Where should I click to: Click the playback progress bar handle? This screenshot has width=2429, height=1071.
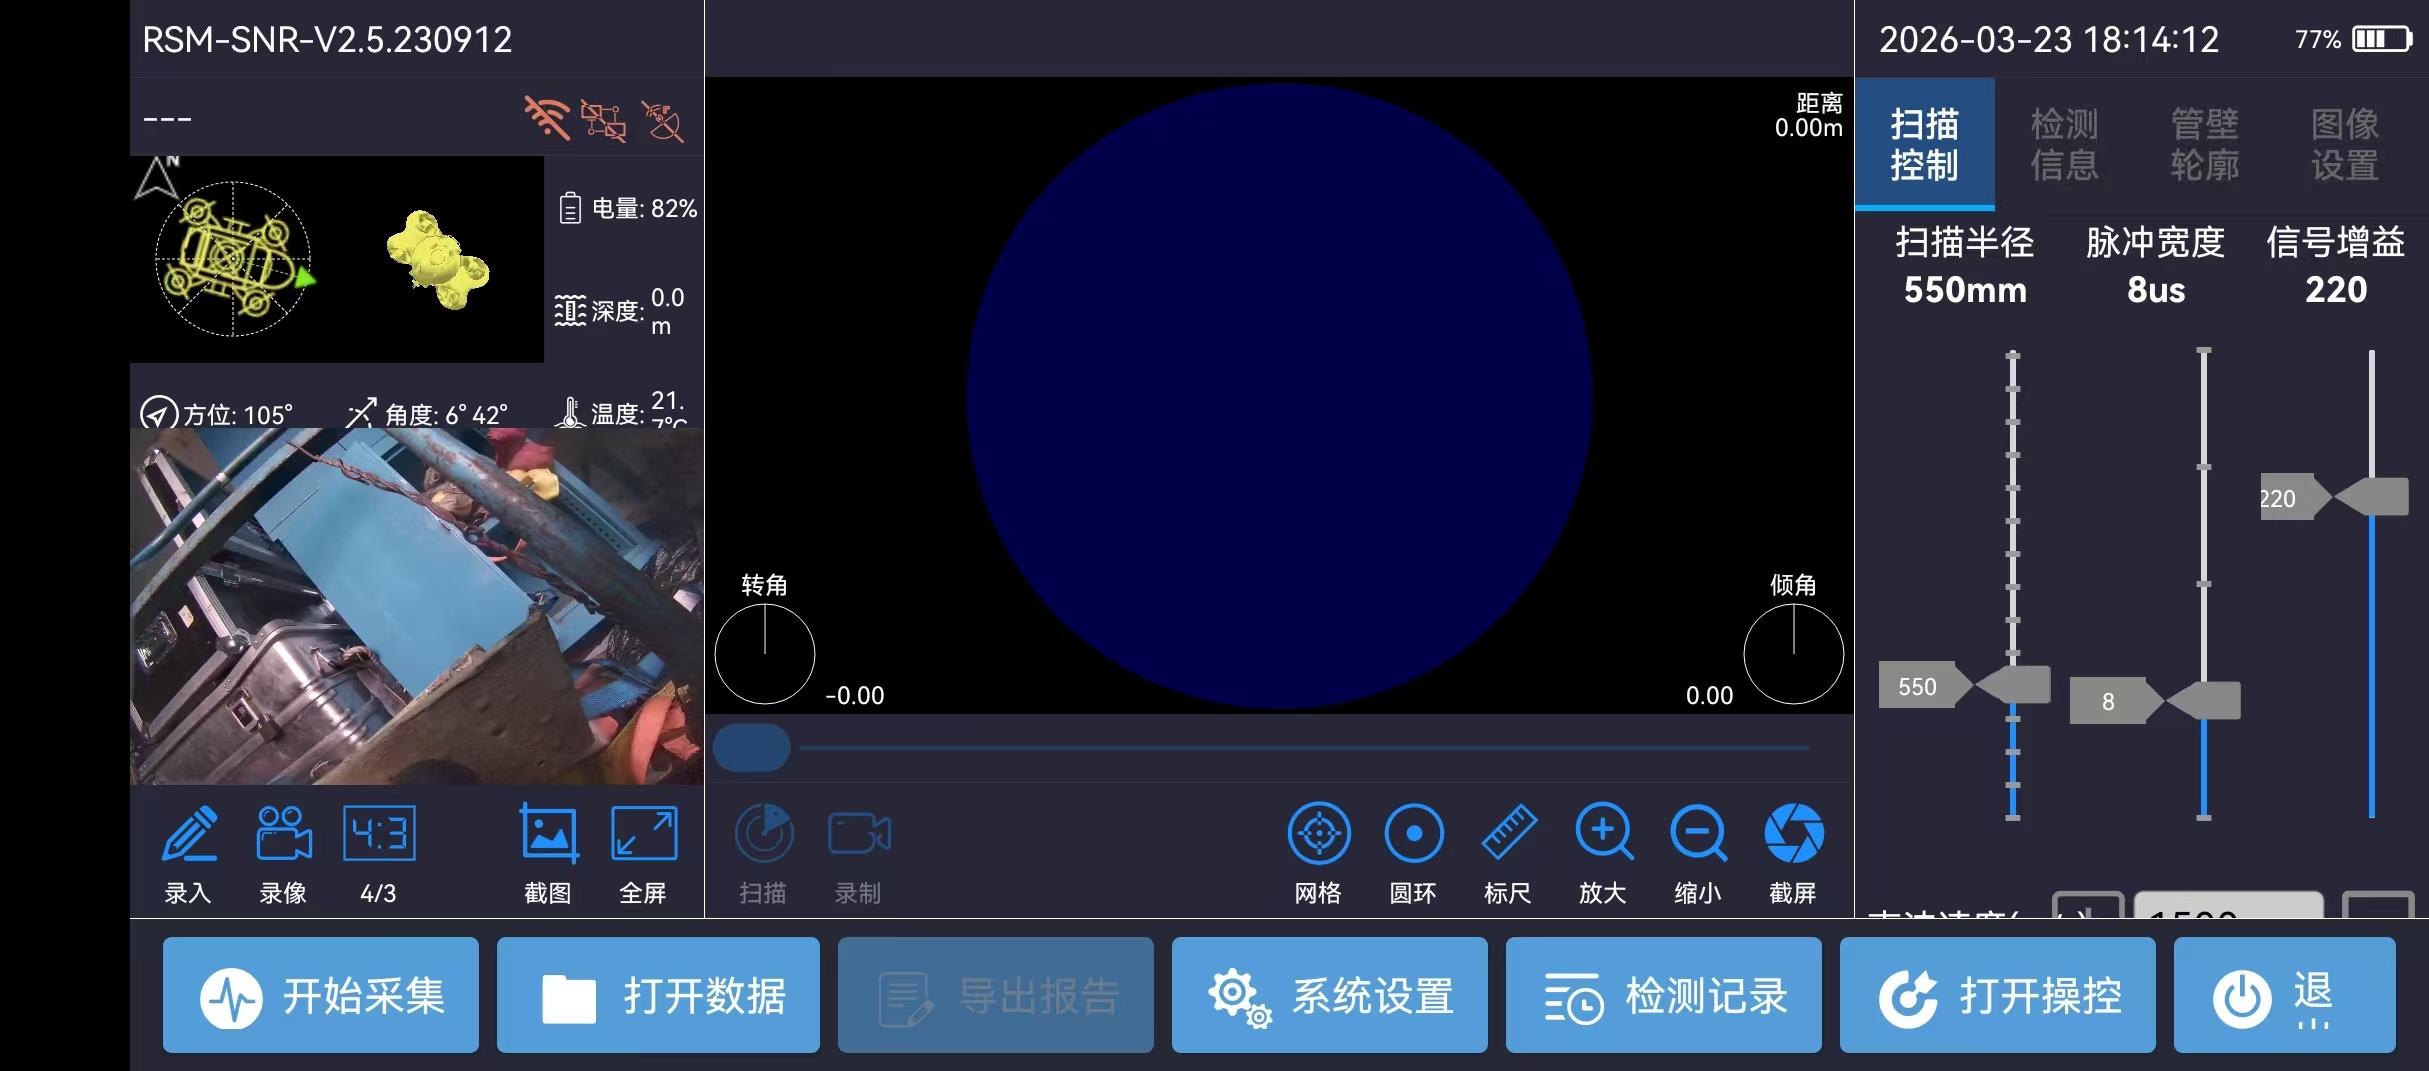tap(752, 748)
